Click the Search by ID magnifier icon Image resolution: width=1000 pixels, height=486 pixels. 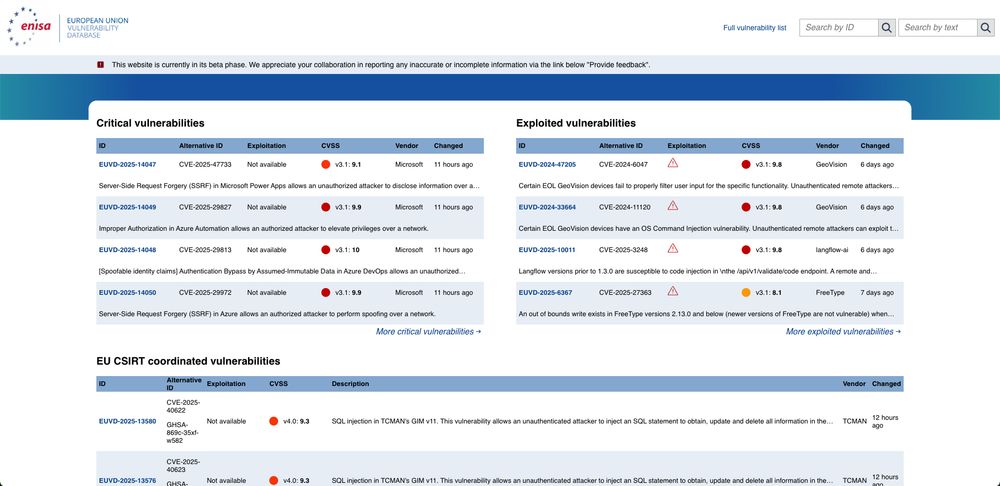886,27
